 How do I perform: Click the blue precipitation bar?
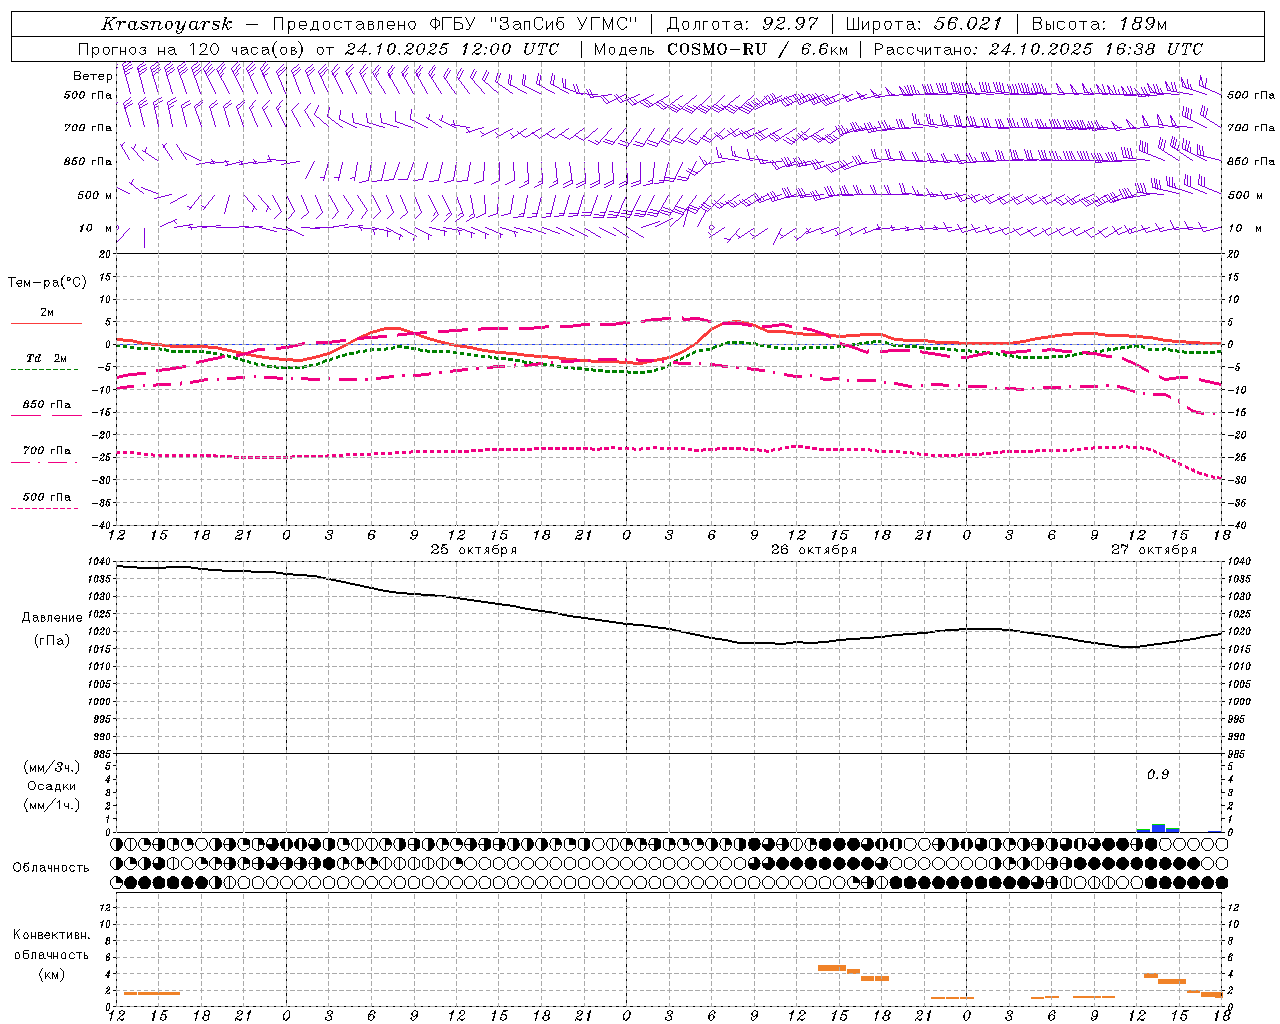(1158, 828)
